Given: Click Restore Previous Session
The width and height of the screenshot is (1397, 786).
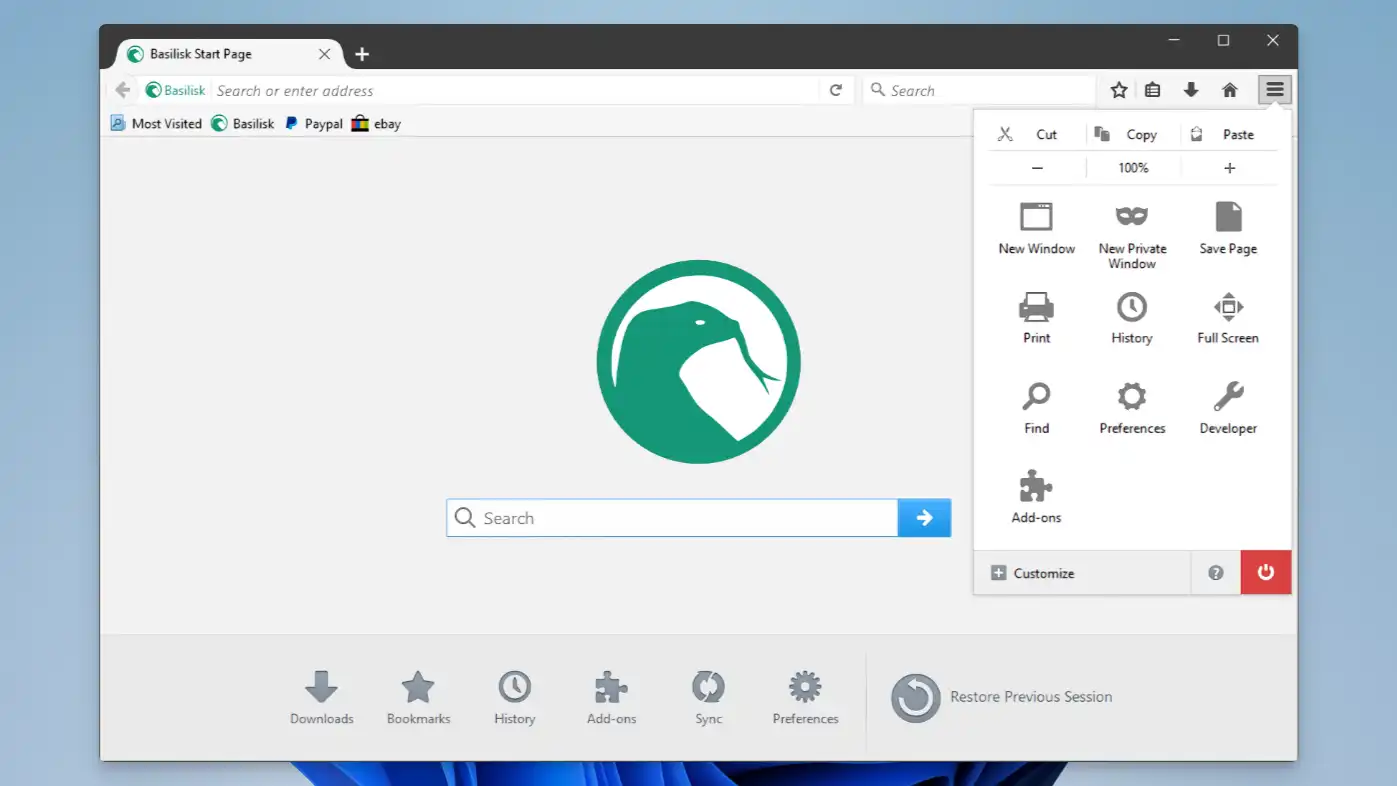Looking at the screenshot, I should tap(1000, 697).
